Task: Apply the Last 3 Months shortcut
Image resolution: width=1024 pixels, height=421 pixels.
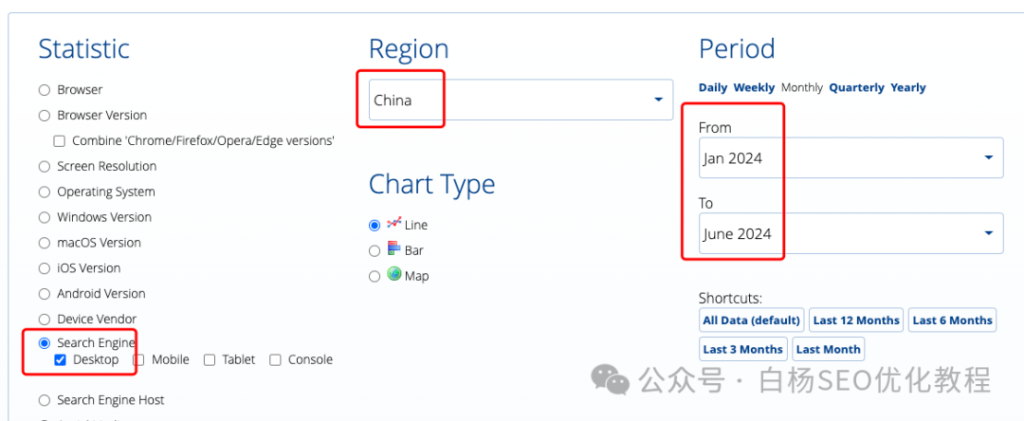Action: pos(743,349)
